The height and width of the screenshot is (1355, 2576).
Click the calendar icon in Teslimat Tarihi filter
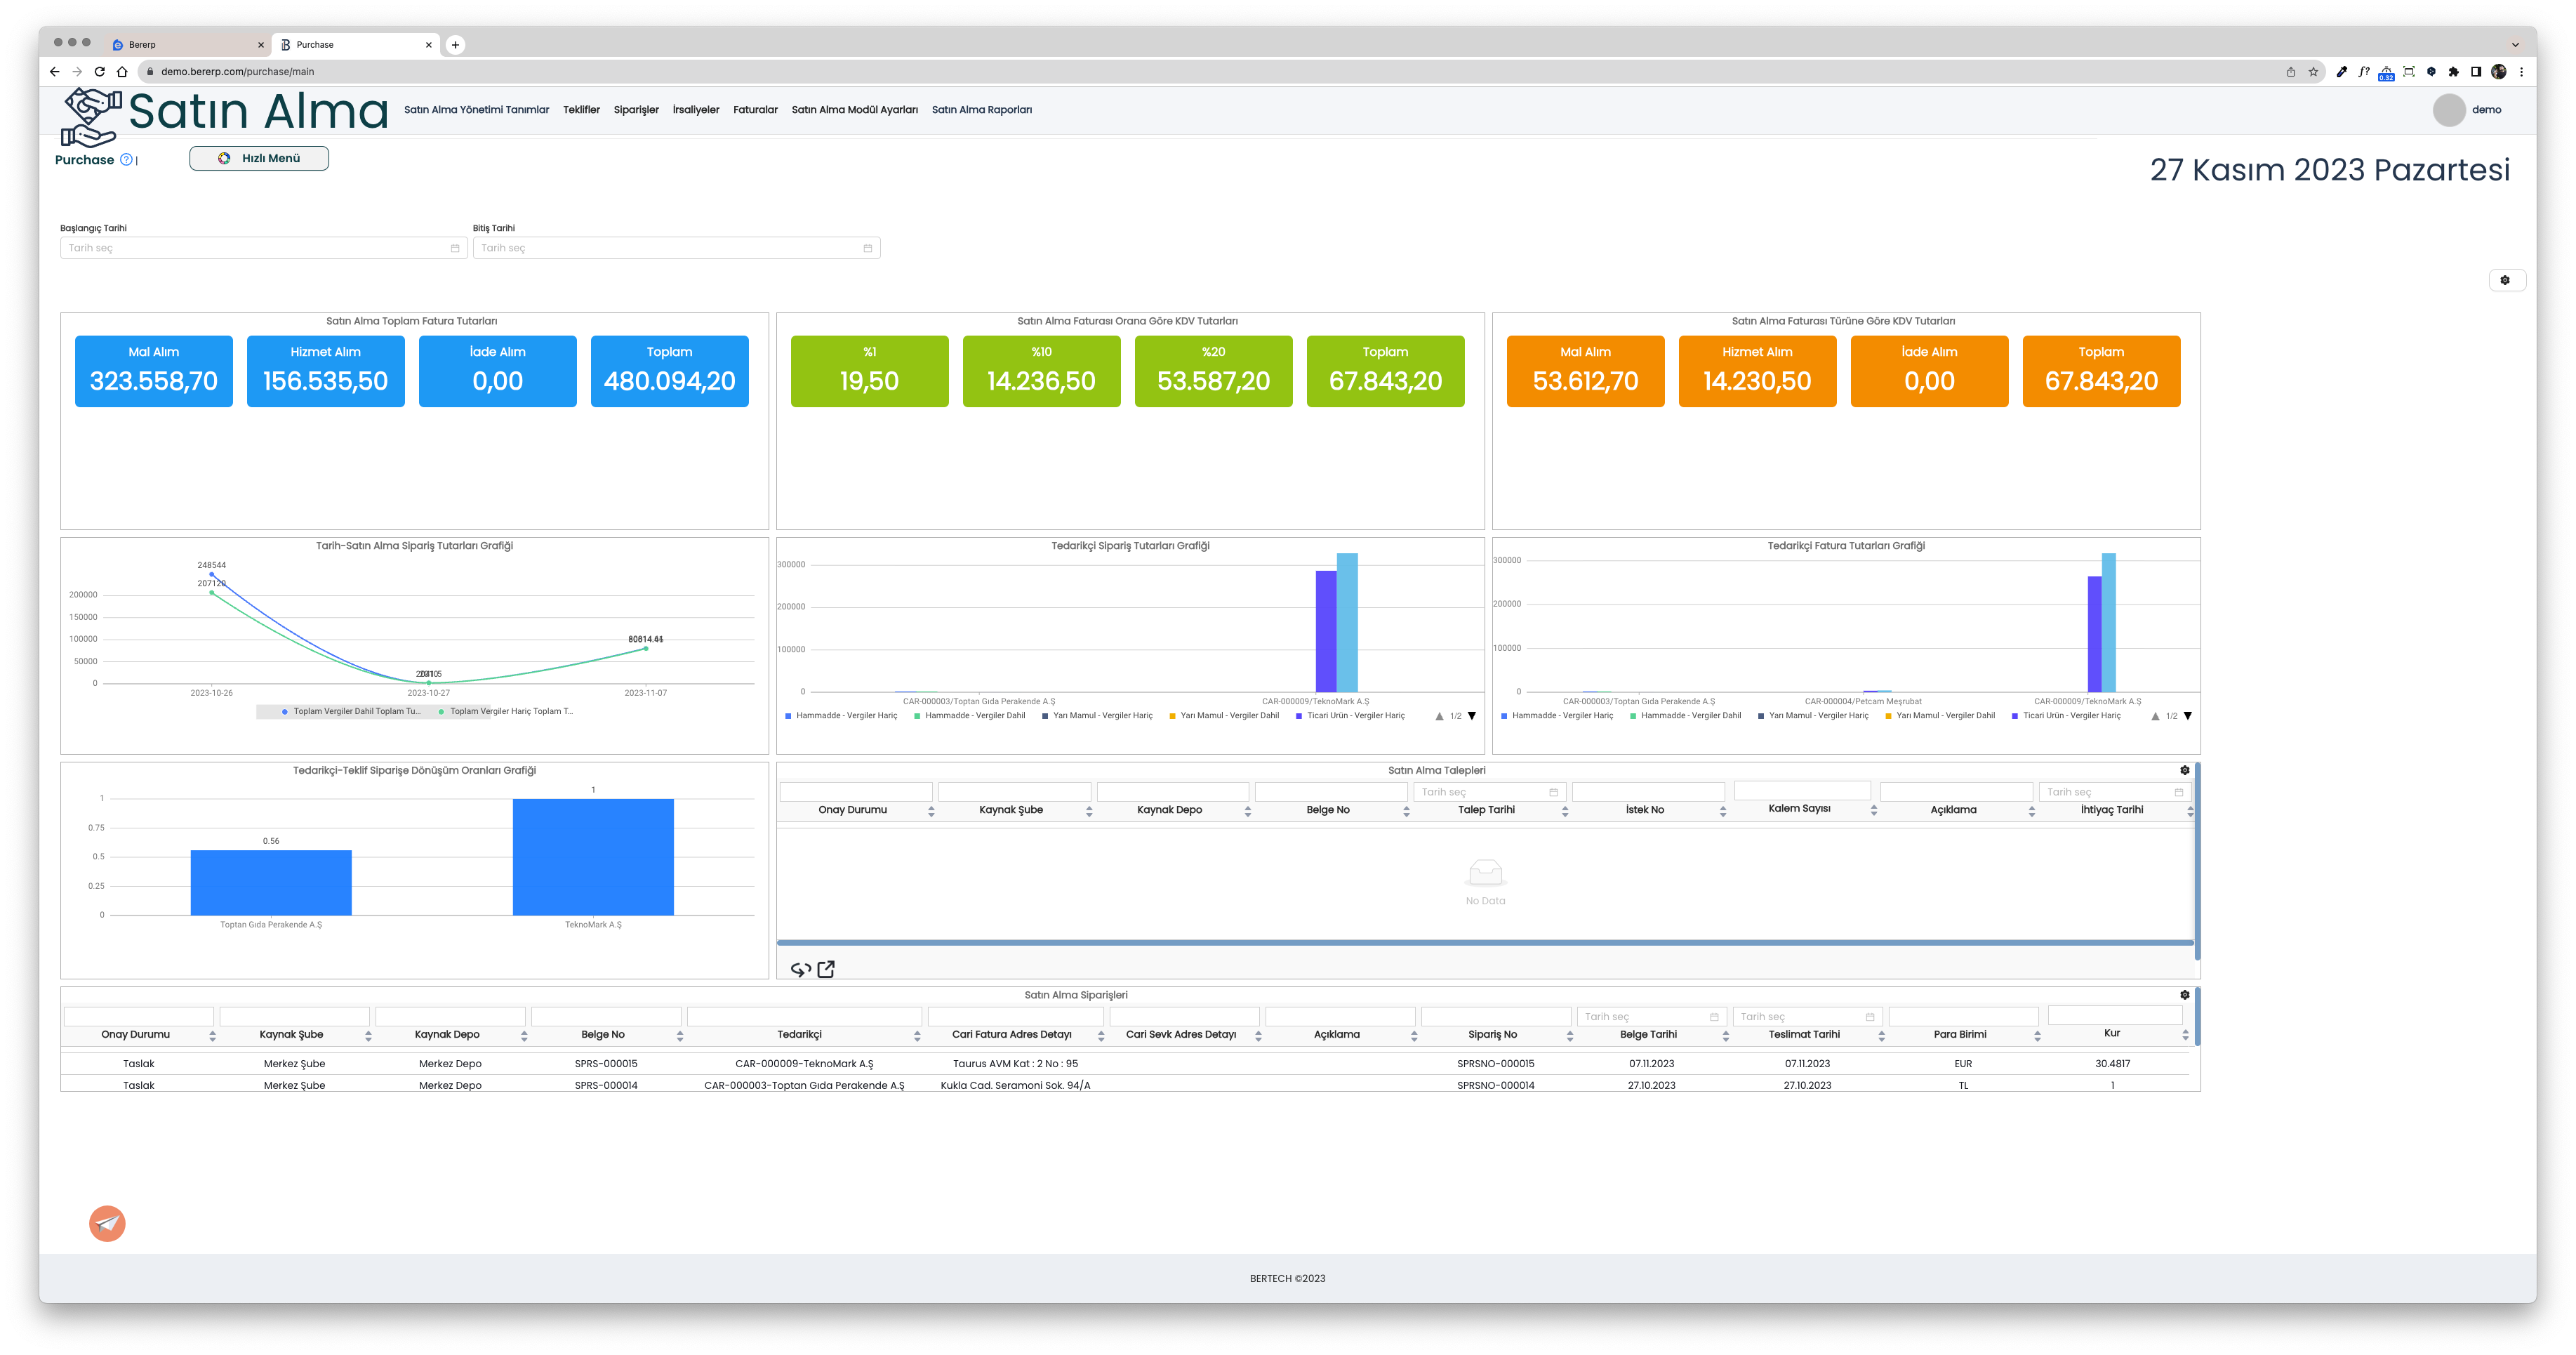(1870, 1018)
